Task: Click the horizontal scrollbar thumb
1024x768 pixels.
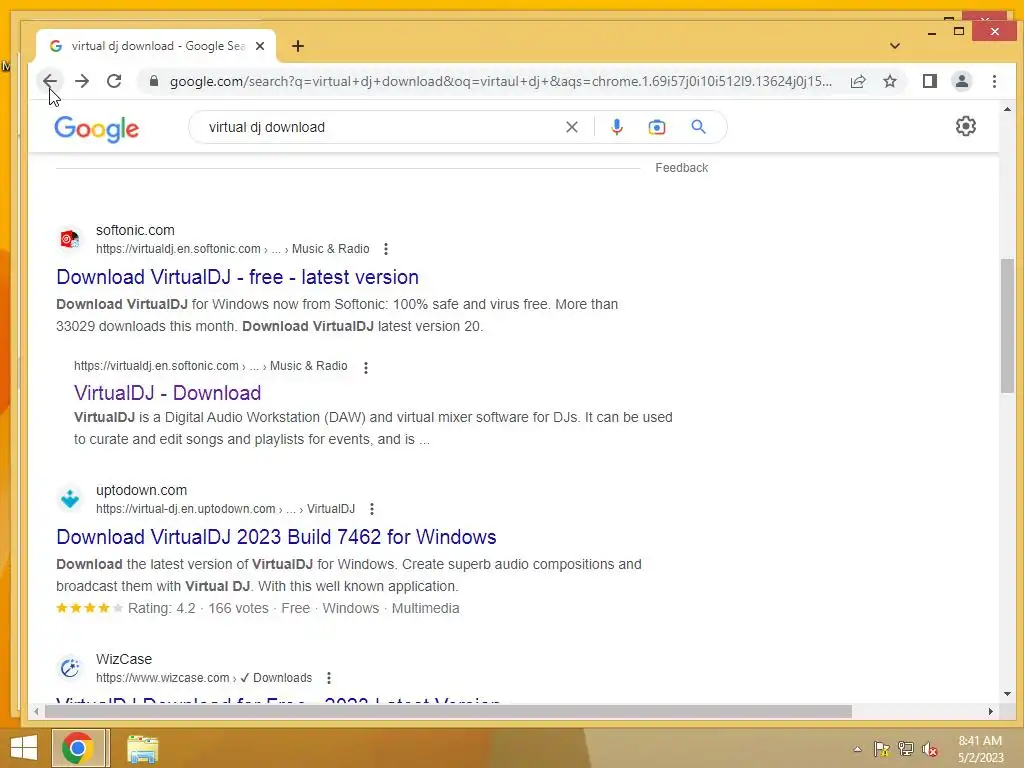Action: [x=448, y=711]
